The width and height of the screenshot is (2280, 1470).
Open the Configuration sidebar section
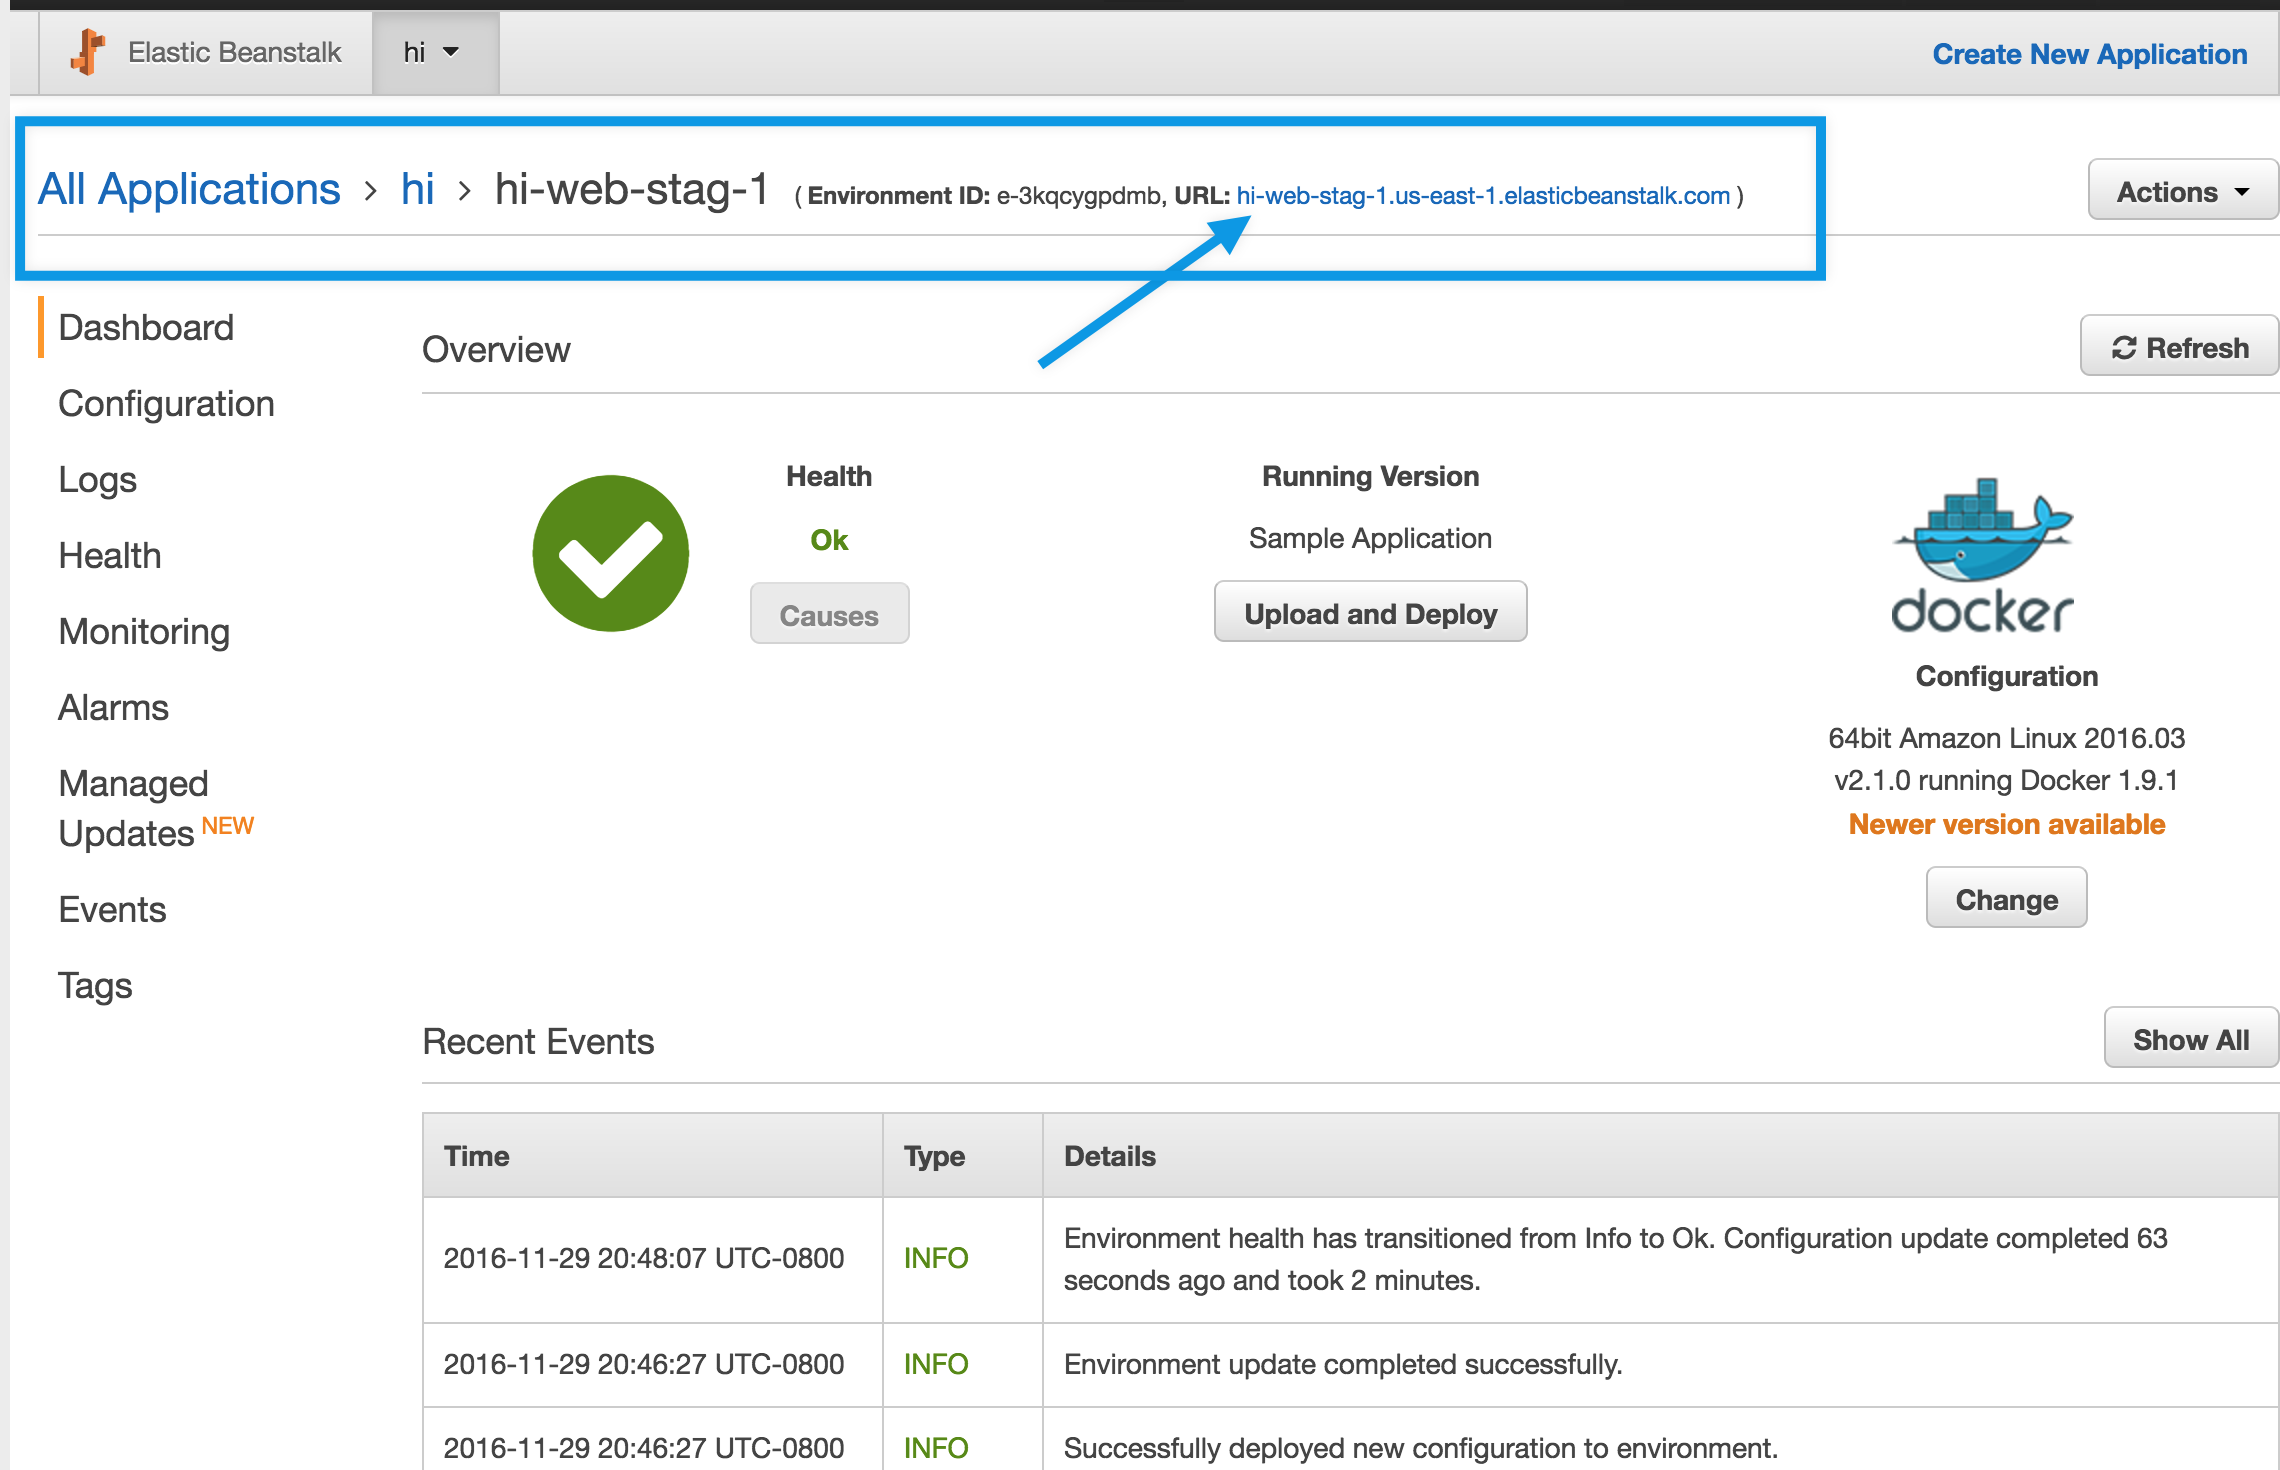pos(166,404)
